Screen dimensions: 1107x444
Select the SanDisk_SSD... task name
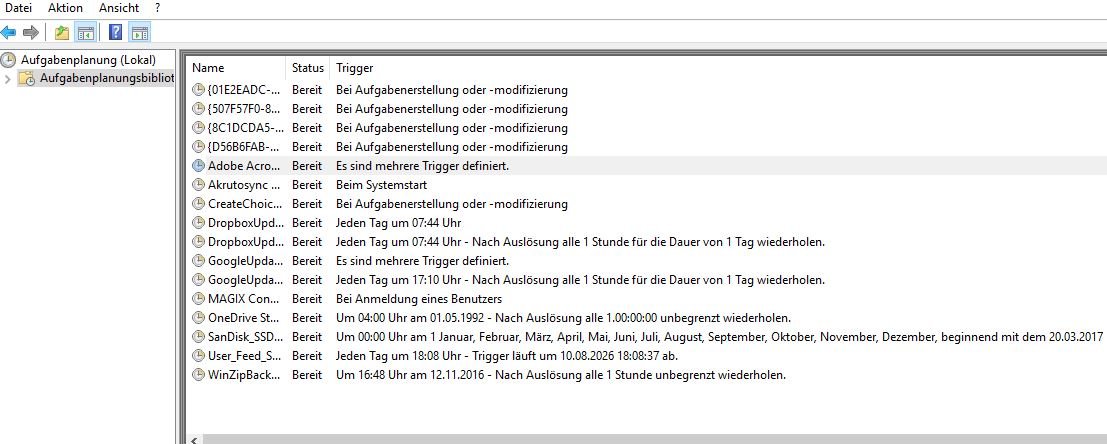[244, 337]
